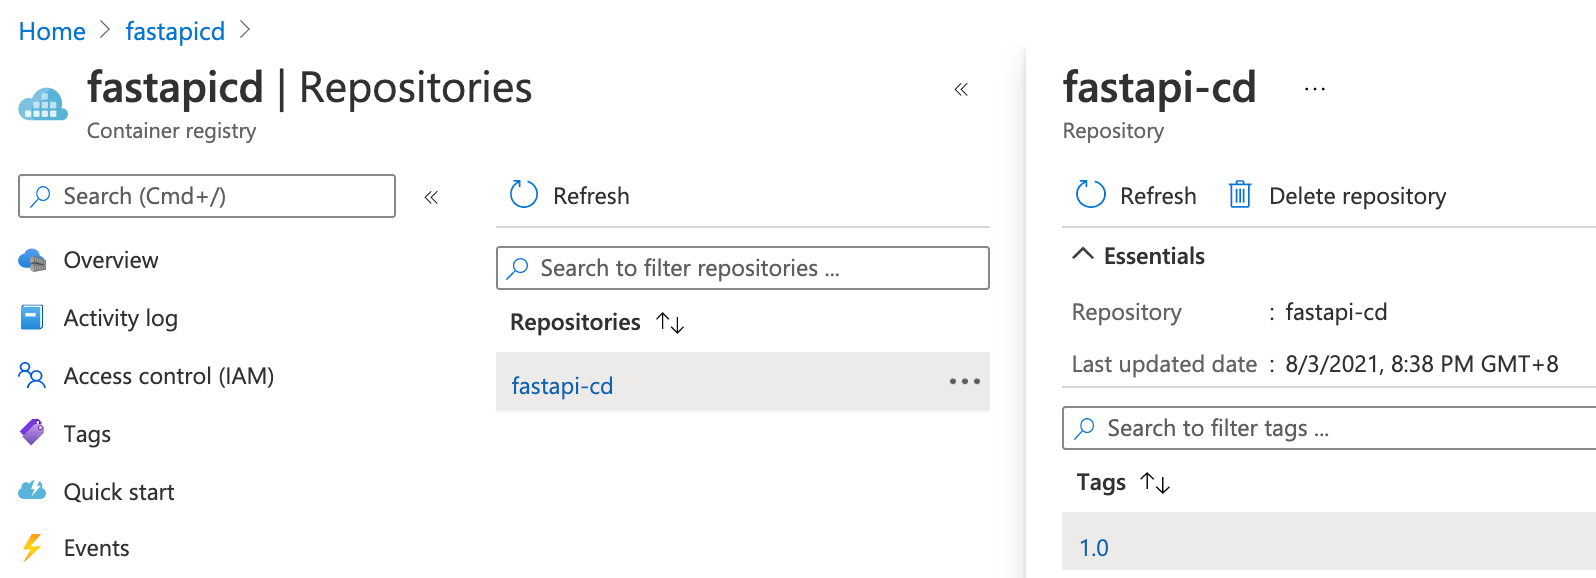1596x578 pixels.
Task: Click the purple Tags icon in sidebar
Action: [x=32, y=433]
